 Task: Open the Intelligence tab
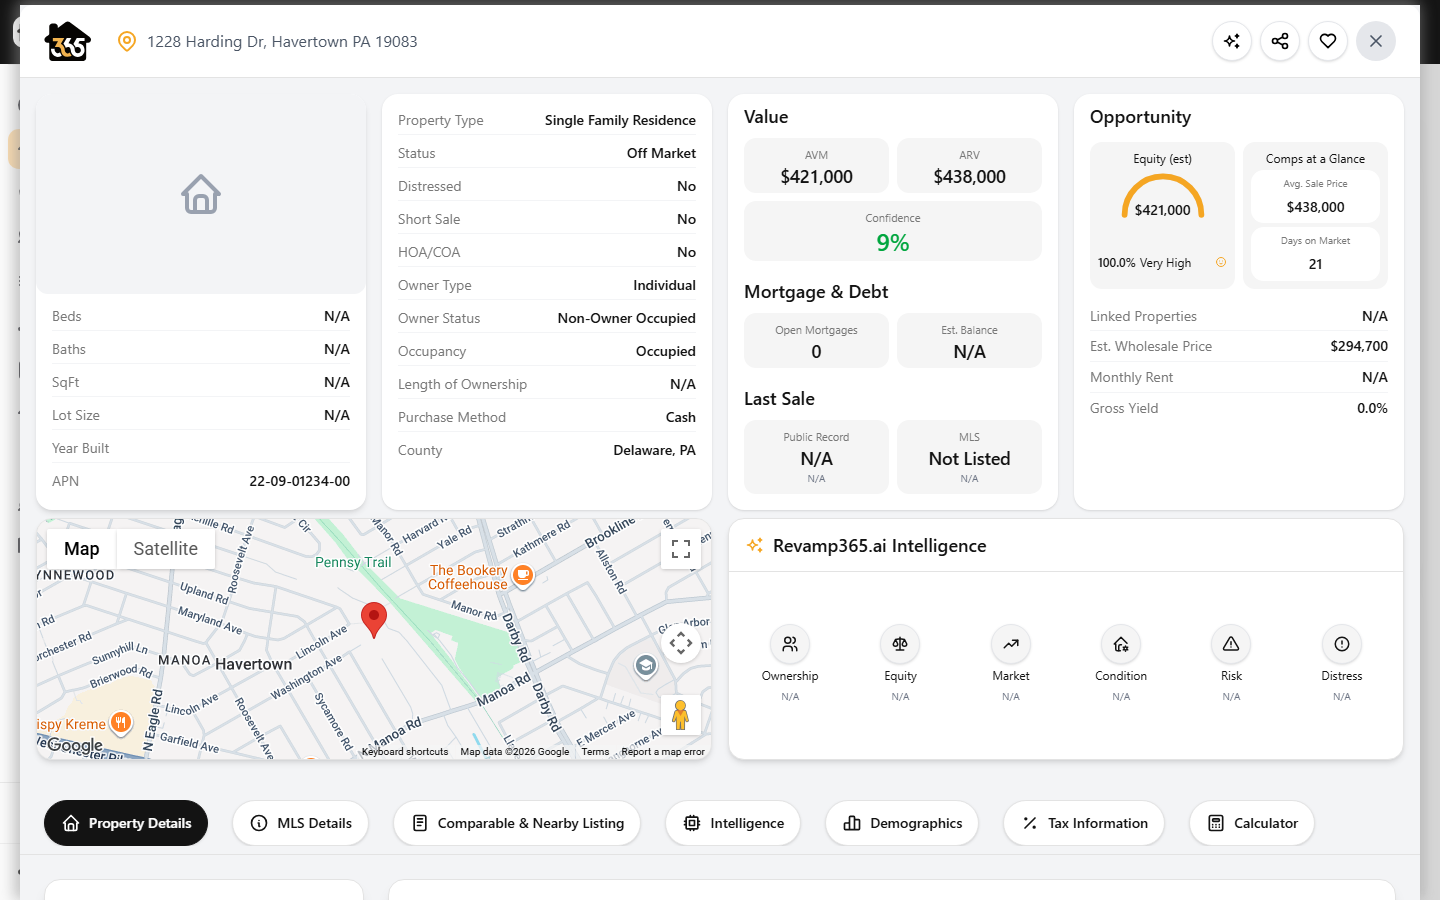pos(733,823)
